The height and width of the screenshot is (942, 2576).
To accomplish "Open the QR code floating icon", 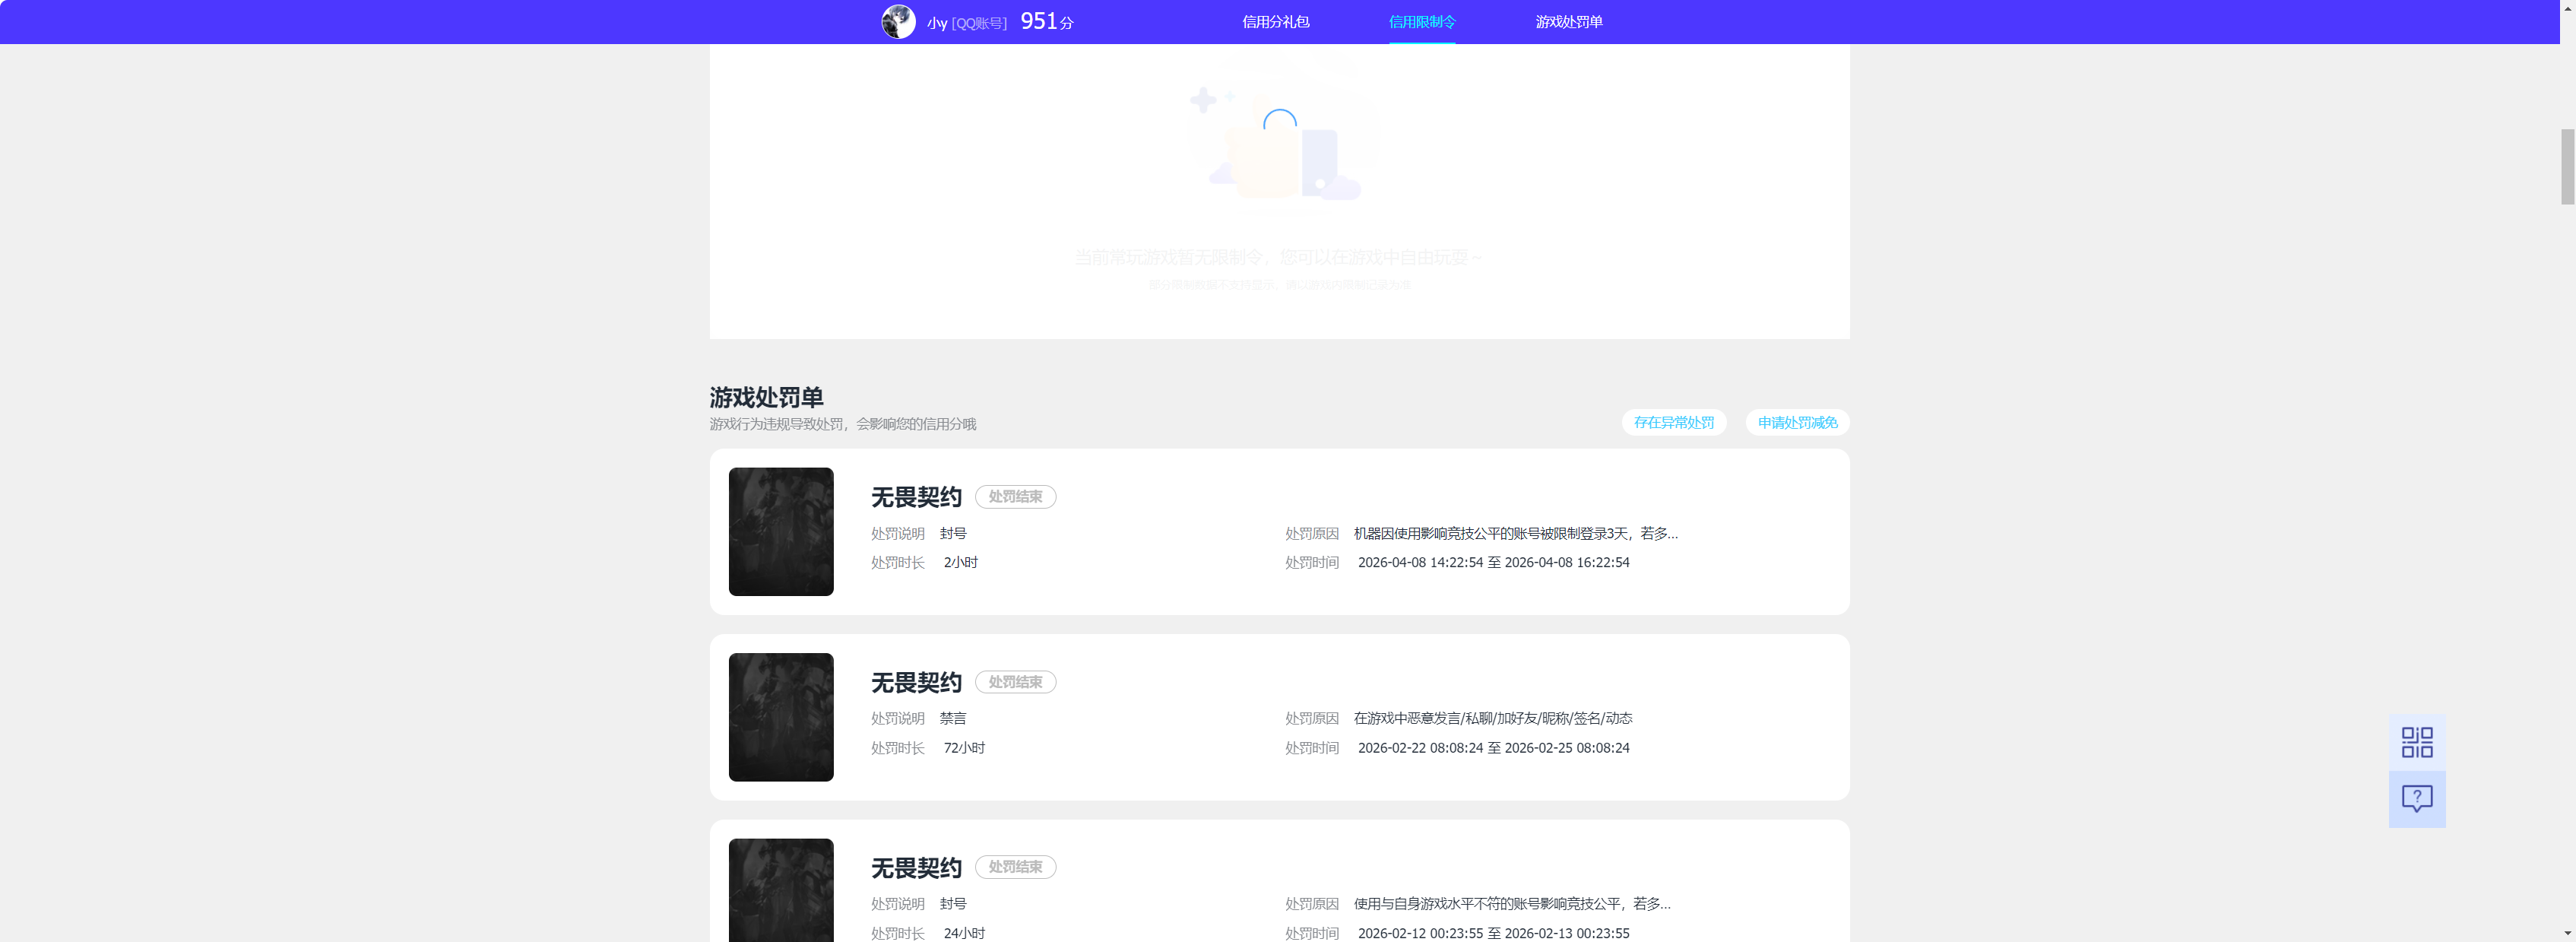I will click(2416, 742).
